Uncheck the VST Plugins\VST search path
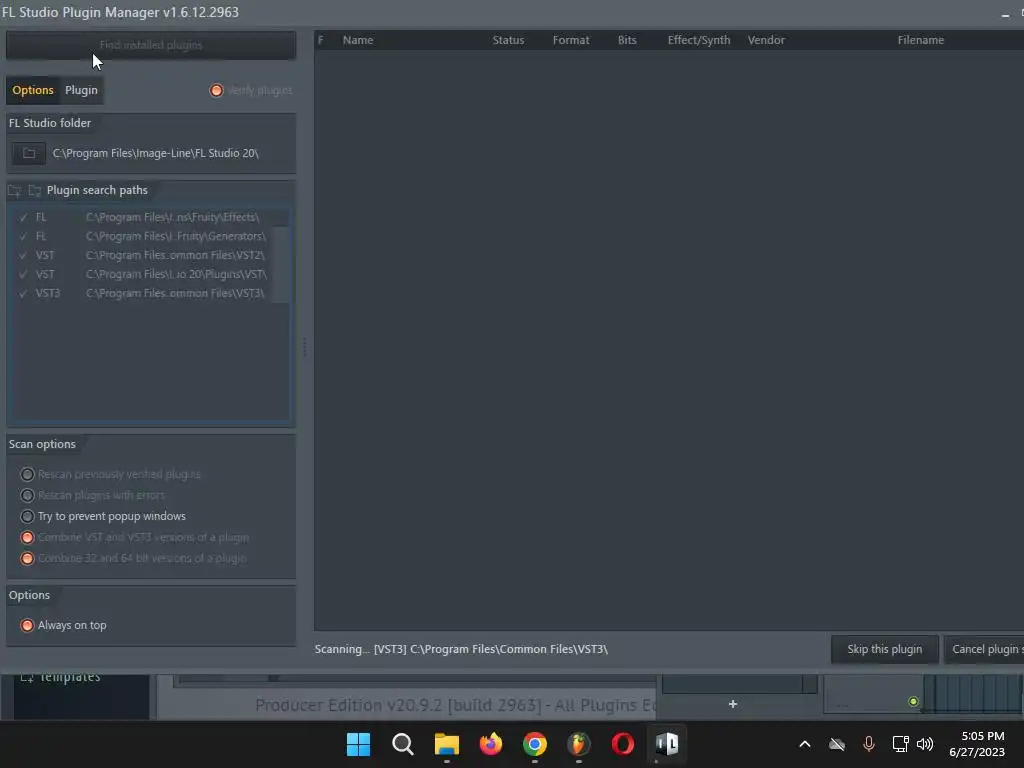This screenshot has width=1024, height=768. (24, 274)
